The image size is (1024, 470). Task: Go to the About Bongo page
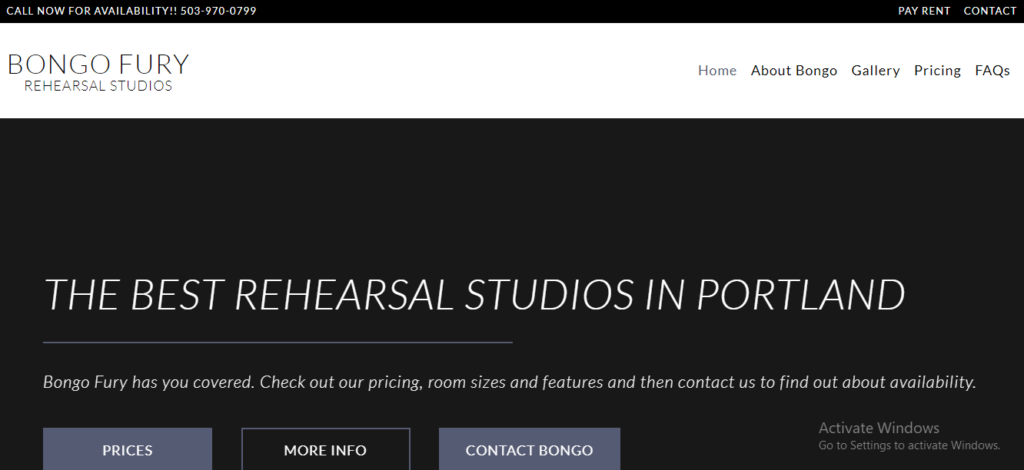click(x=794, y=71)
